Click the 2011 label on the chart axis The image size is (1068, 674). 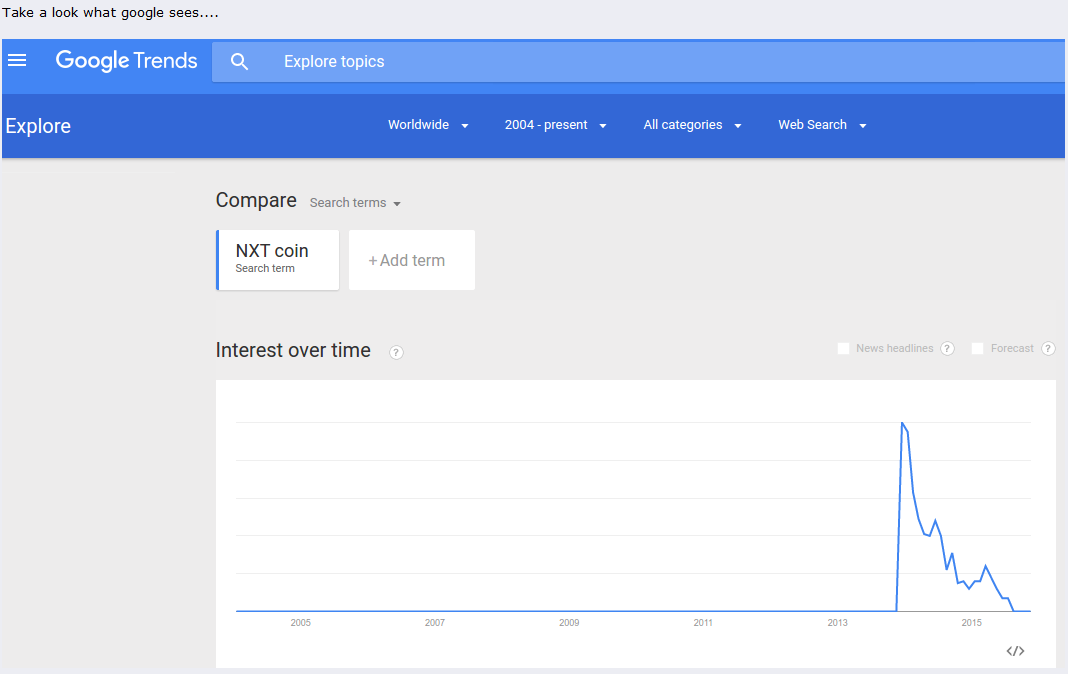703,623
